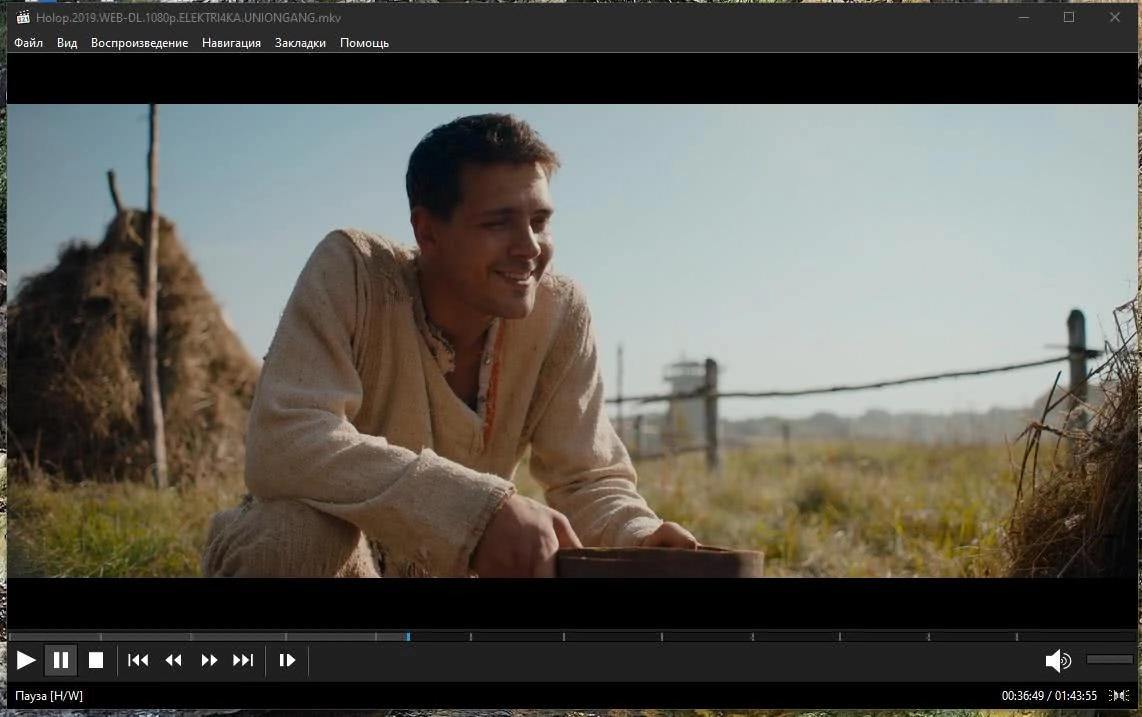Screen dimensions: 1142x717
Task: Increase playback speed with the fast-forward icon
Action: click(209, 660)
